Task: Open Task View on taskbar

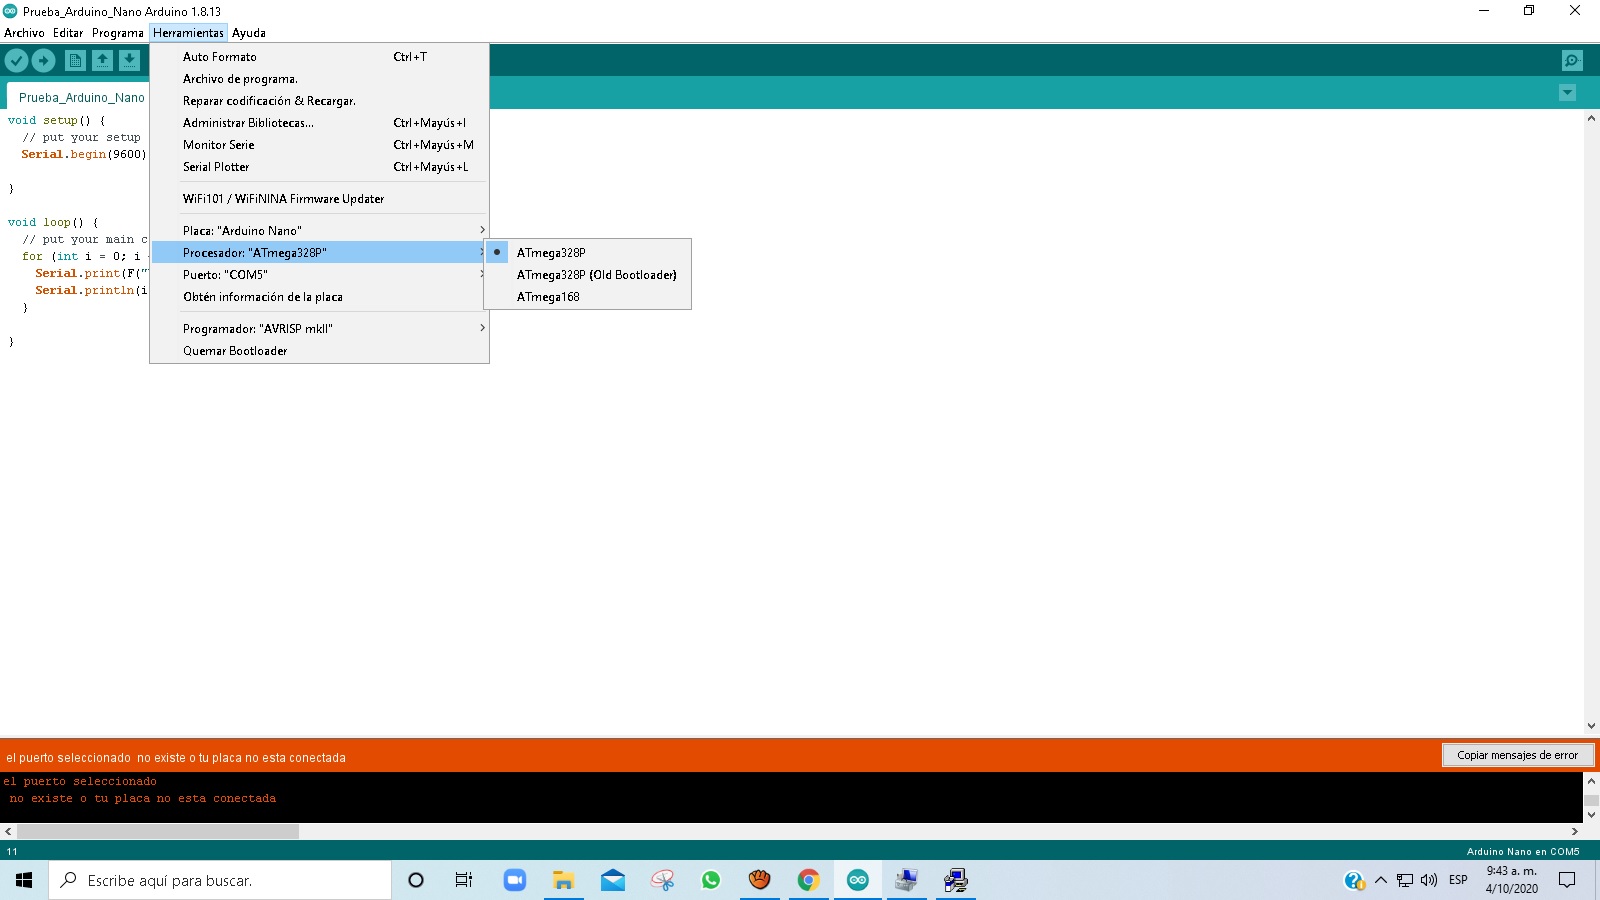Action: 464,880
